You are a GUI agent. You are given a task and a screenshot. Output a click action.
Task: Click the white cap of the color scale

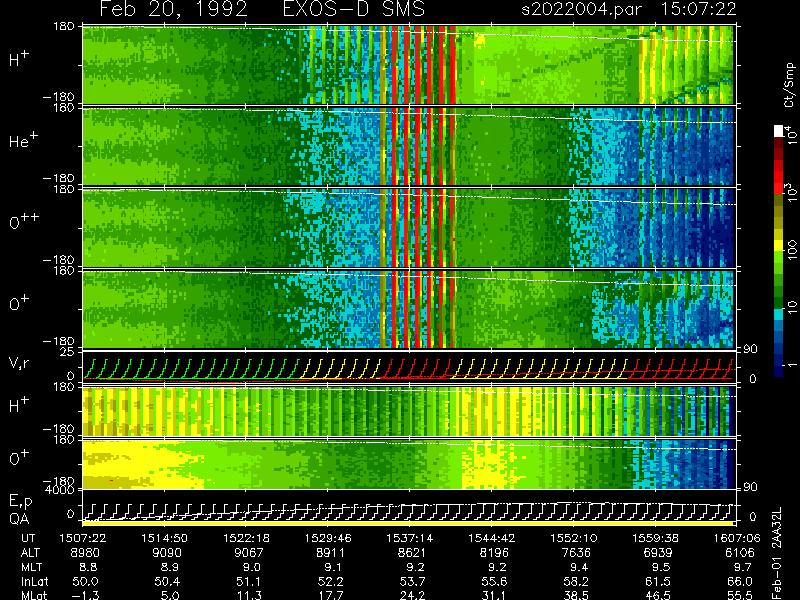[x=779, y=131]
